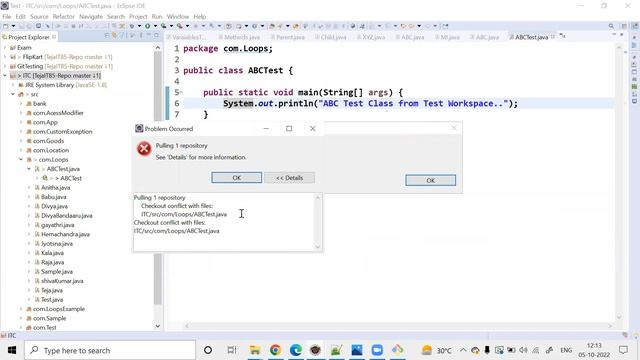640x360 pixels.
Task: Open the New wizard dropdown arrow
Action: click(13, 26)
